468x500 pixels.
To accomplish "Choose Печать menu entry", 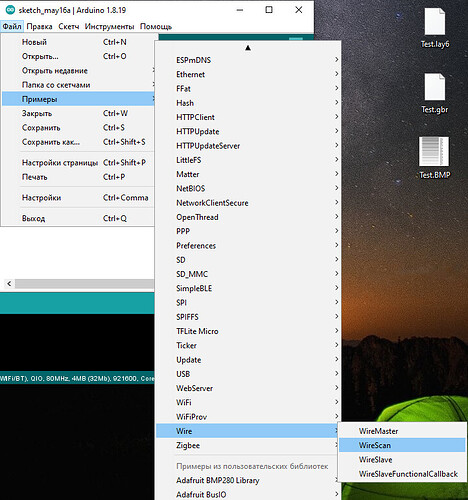I will click(x=78, y=177).
